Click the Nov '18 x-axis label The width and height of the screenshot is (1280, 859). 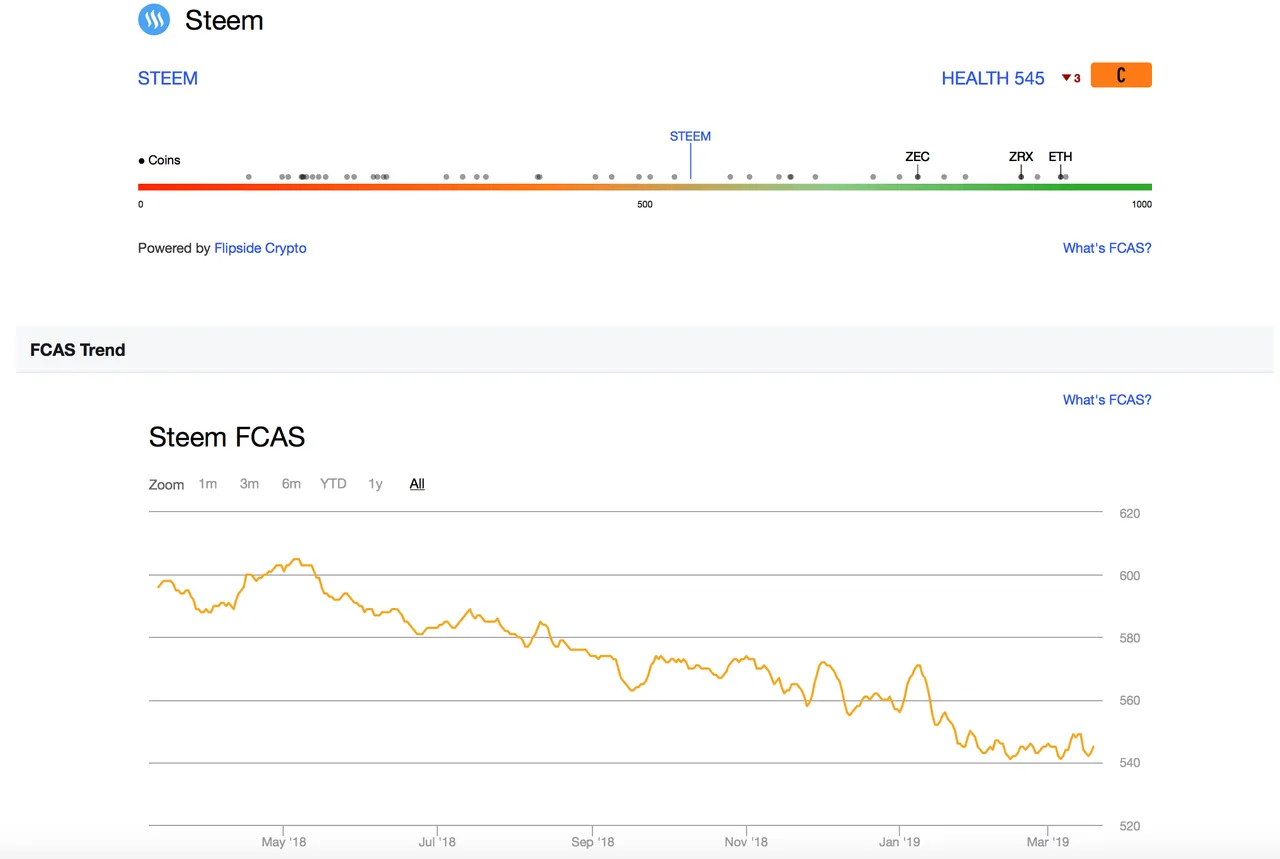tap(747, 842)
